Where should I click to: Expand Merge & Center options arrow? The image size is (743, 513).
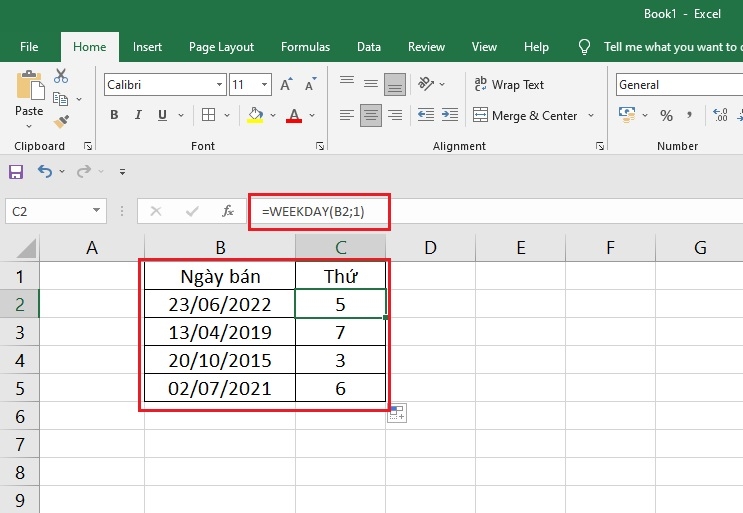(591, 115)
